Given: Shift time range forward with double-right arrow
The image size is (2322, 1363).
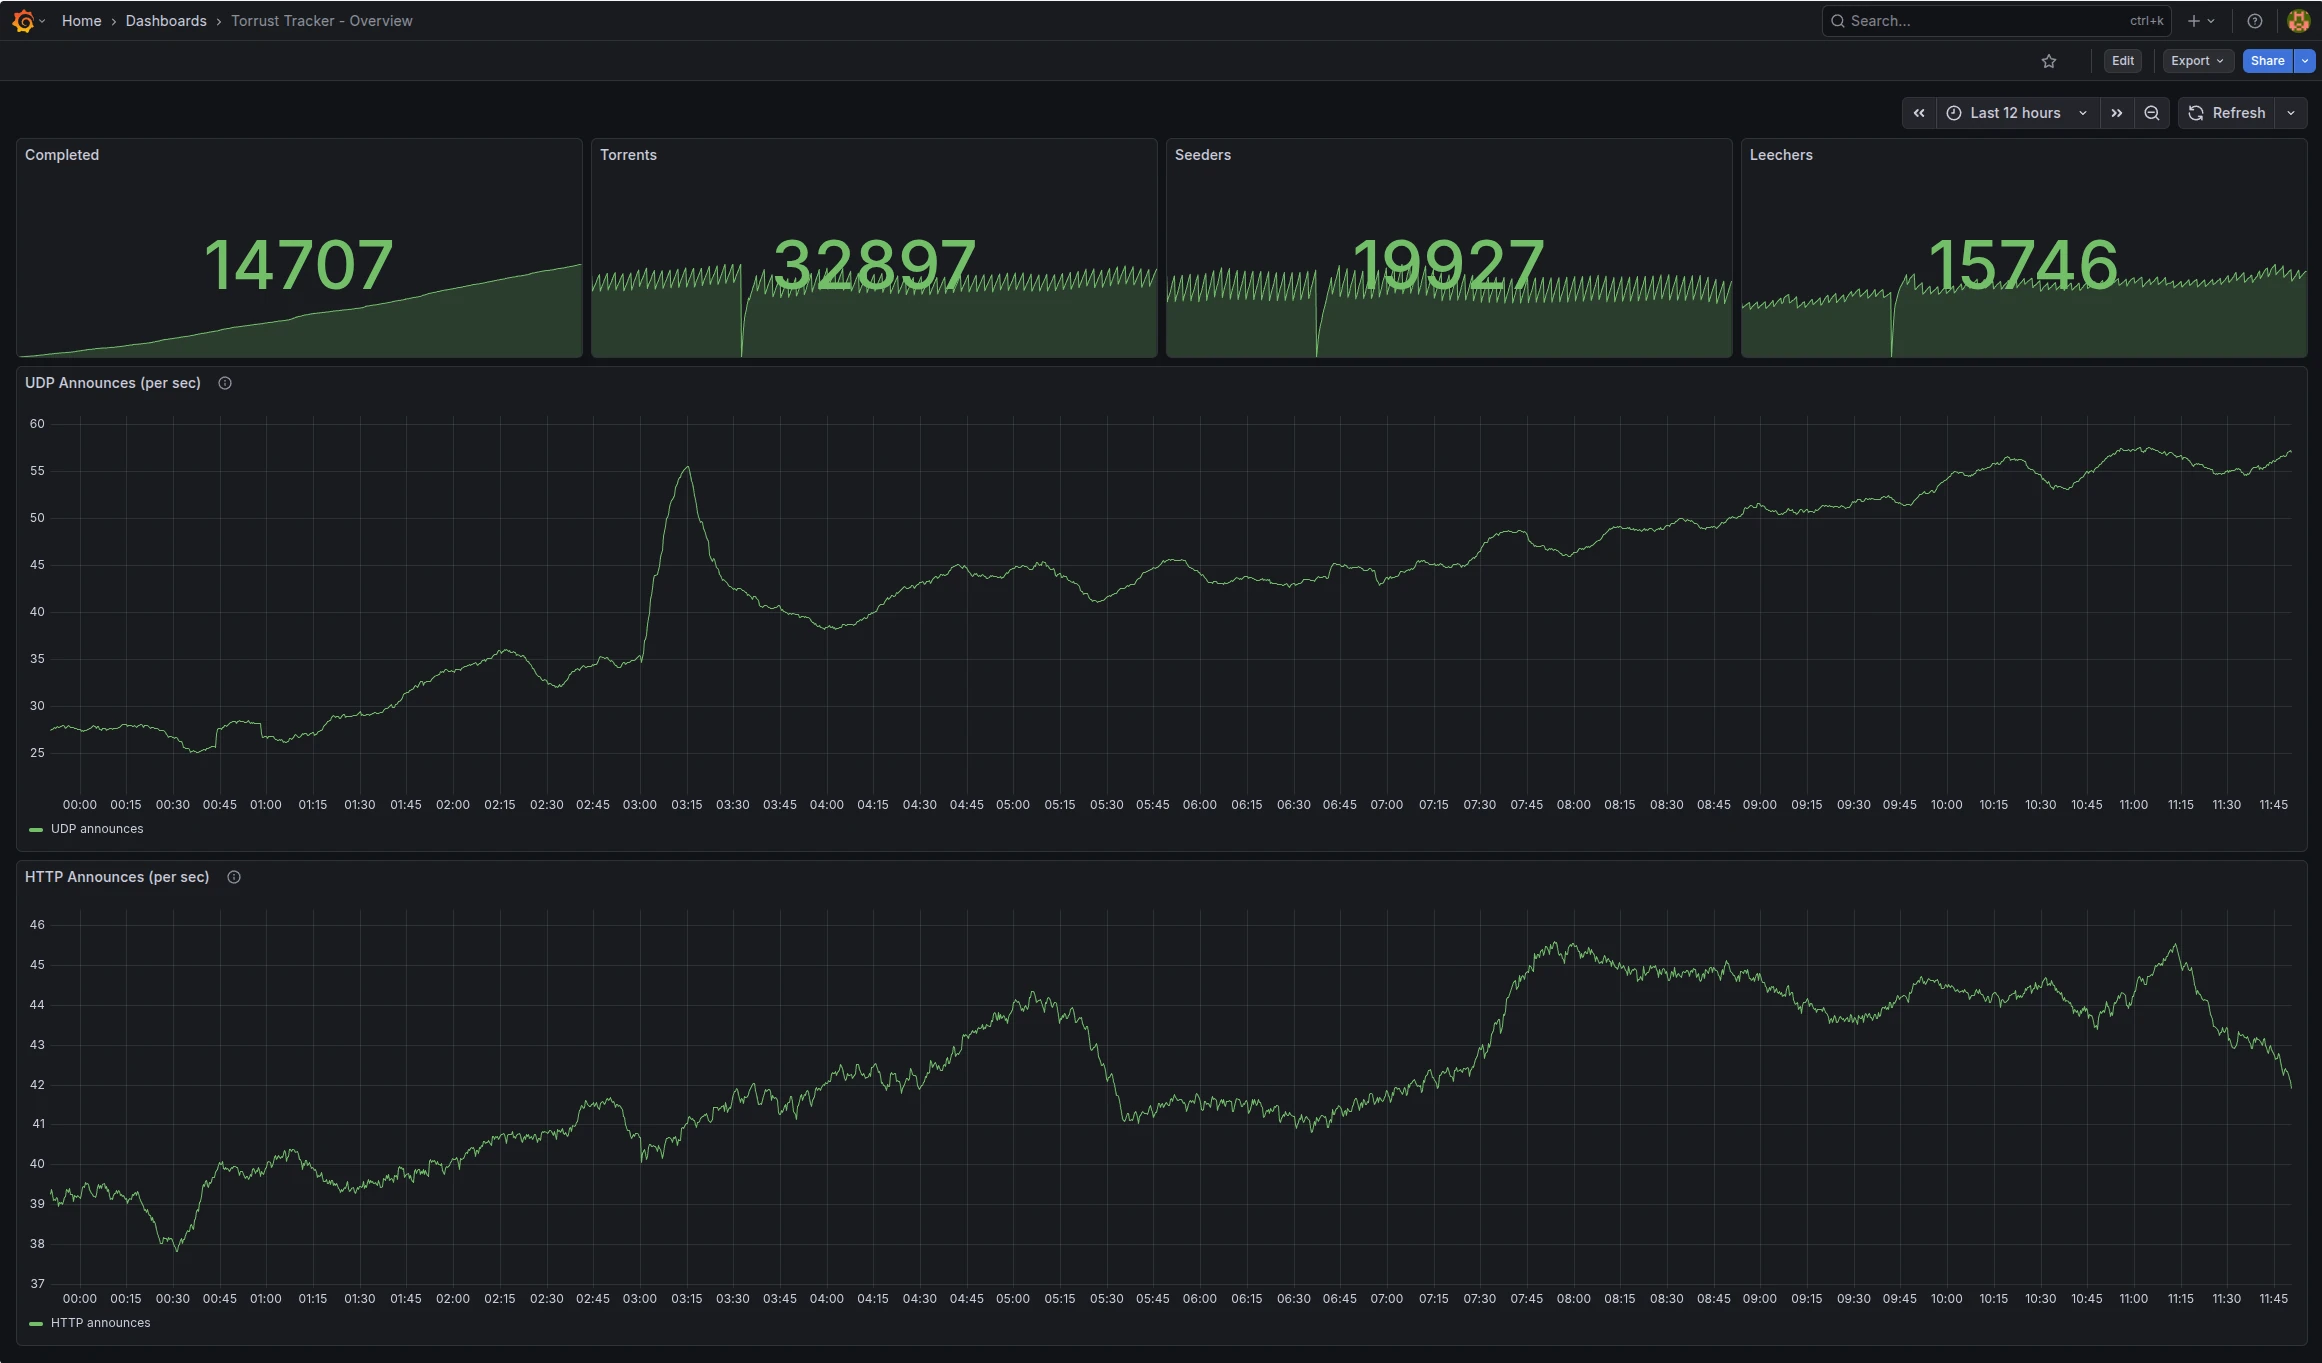Looking at the screenshot, I should tap(2116, 112).
